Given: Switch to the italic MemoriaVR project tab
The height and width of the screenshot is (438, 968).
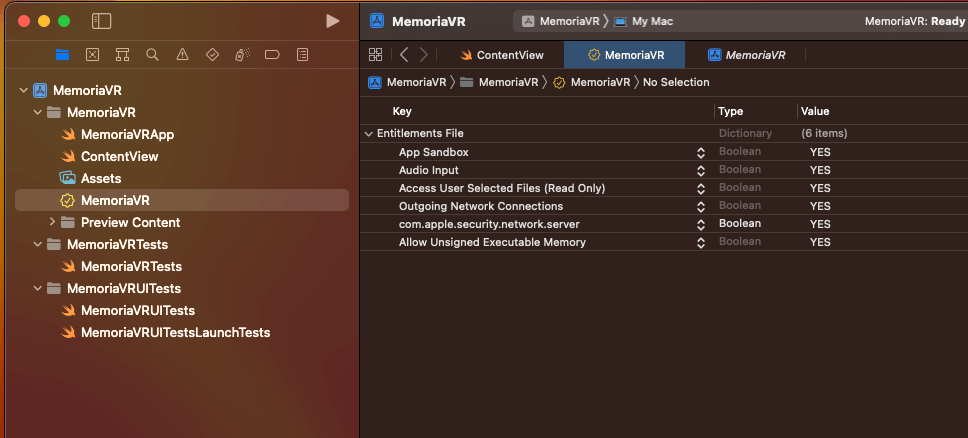Looking at the screenshot, I should pos(747,55).
